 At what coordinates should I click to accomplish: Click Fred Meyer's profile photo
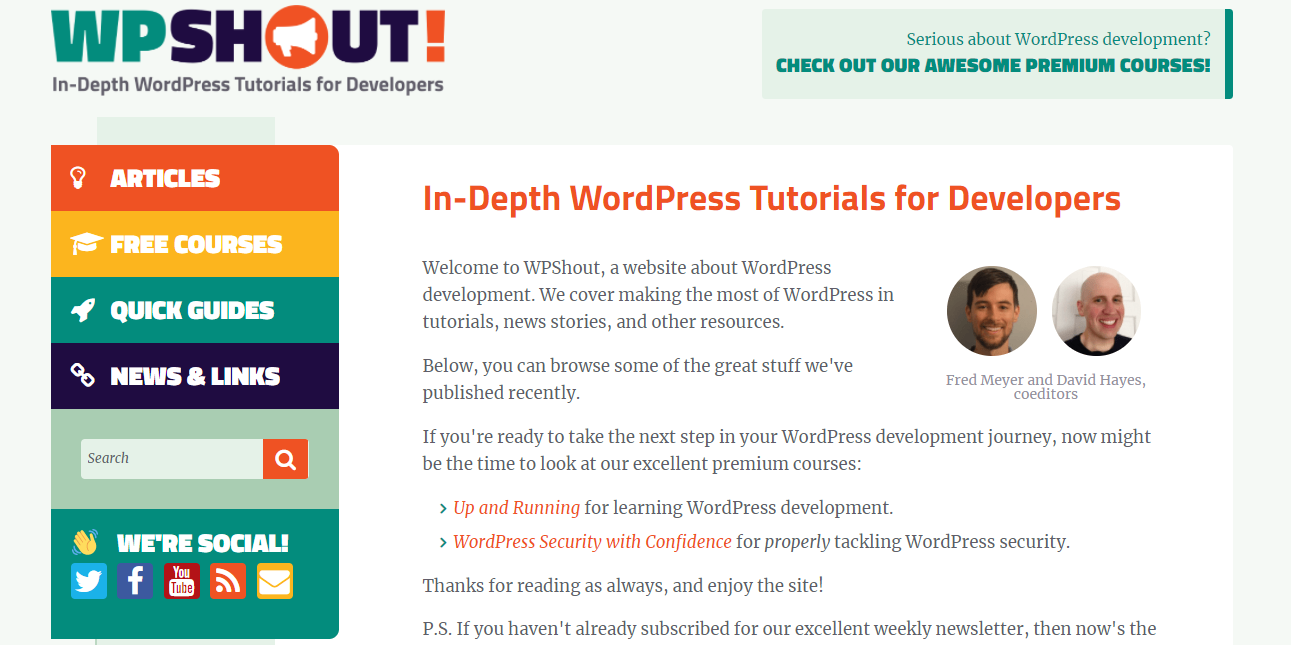tap(991, 311)
